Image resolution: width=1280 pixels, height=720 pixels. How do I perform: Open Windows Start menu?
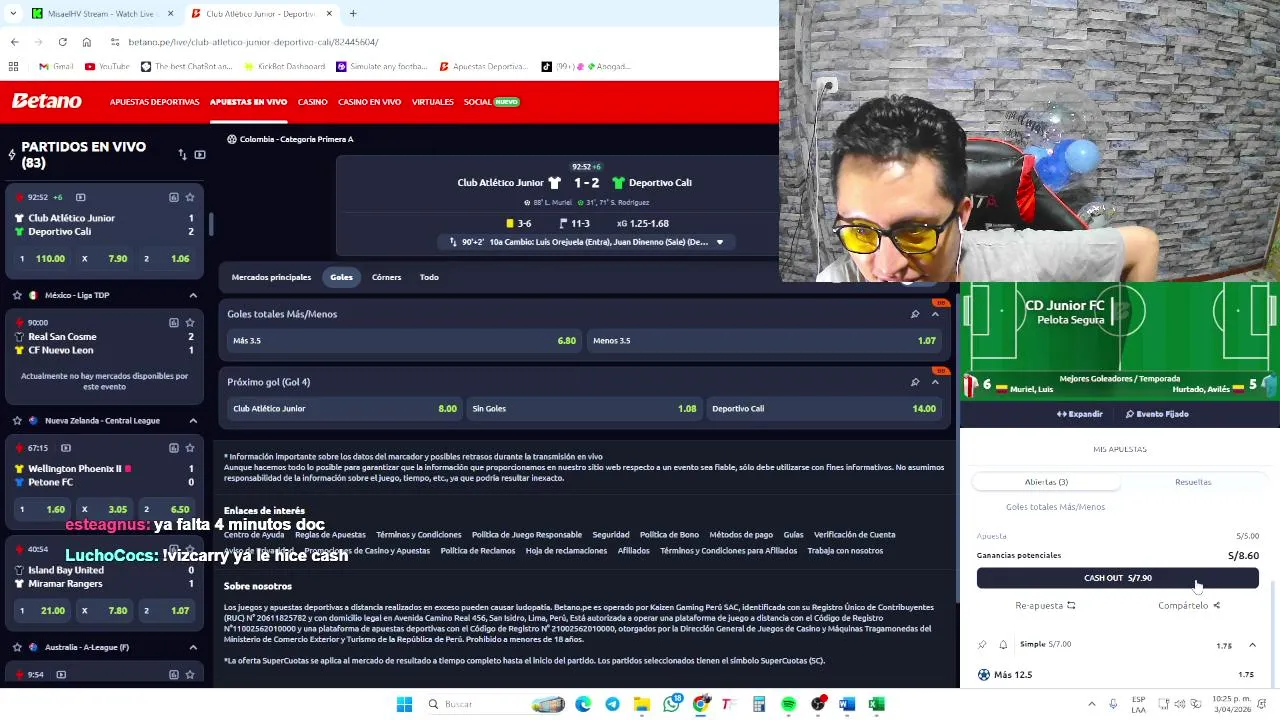coord(404,704)
